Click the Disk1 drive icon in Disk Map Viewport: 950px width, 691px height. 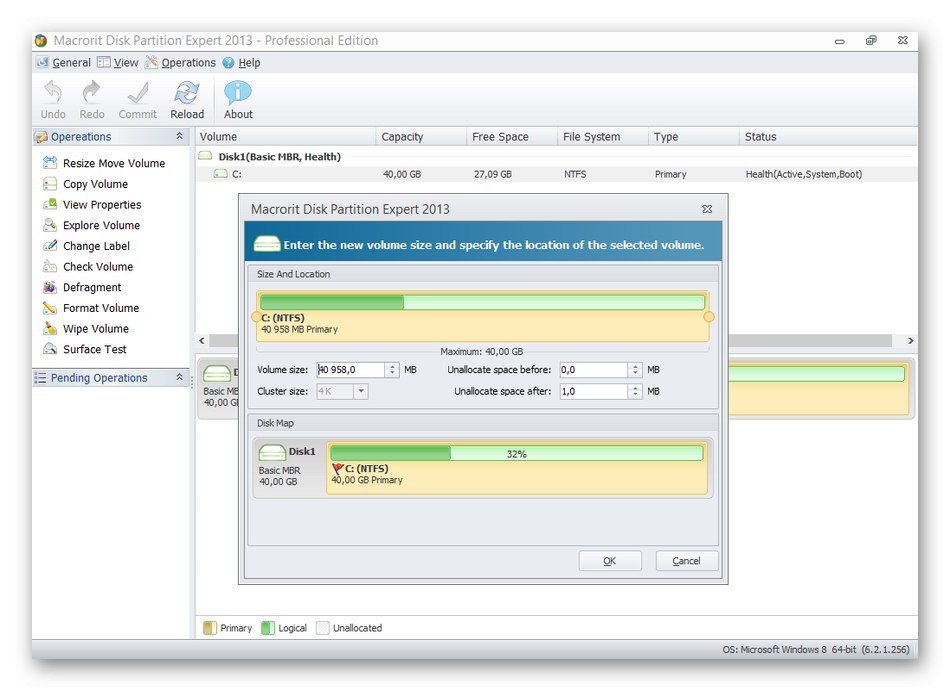point(272,452)
